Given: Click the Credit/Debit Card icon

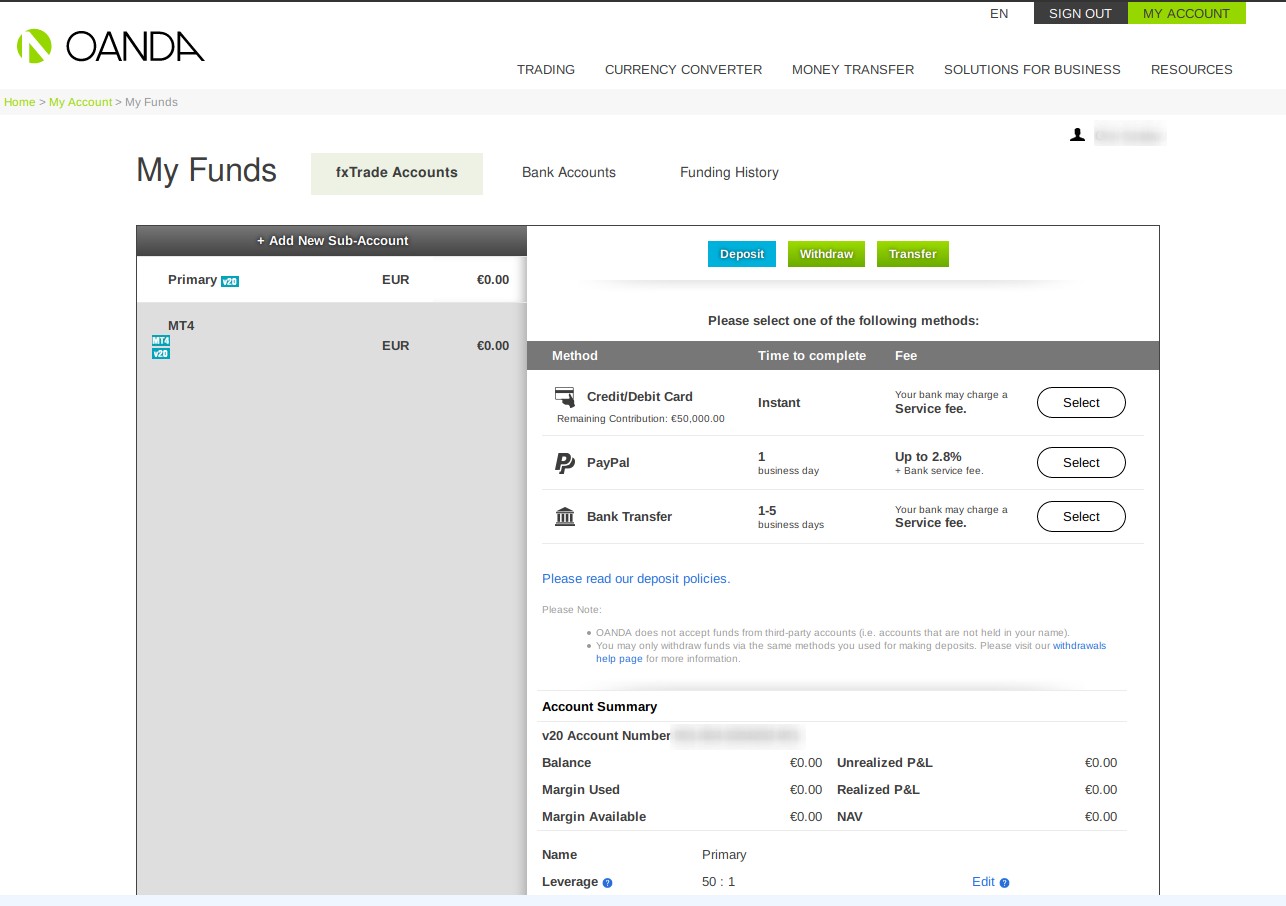Looking at the screenshot, I should [565, 397].
